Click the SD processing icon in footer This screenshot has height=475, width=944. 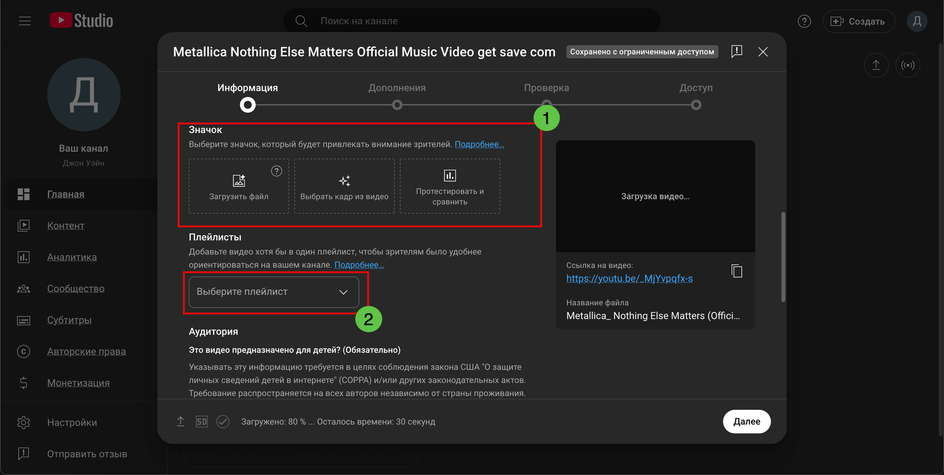pos(202,422)
